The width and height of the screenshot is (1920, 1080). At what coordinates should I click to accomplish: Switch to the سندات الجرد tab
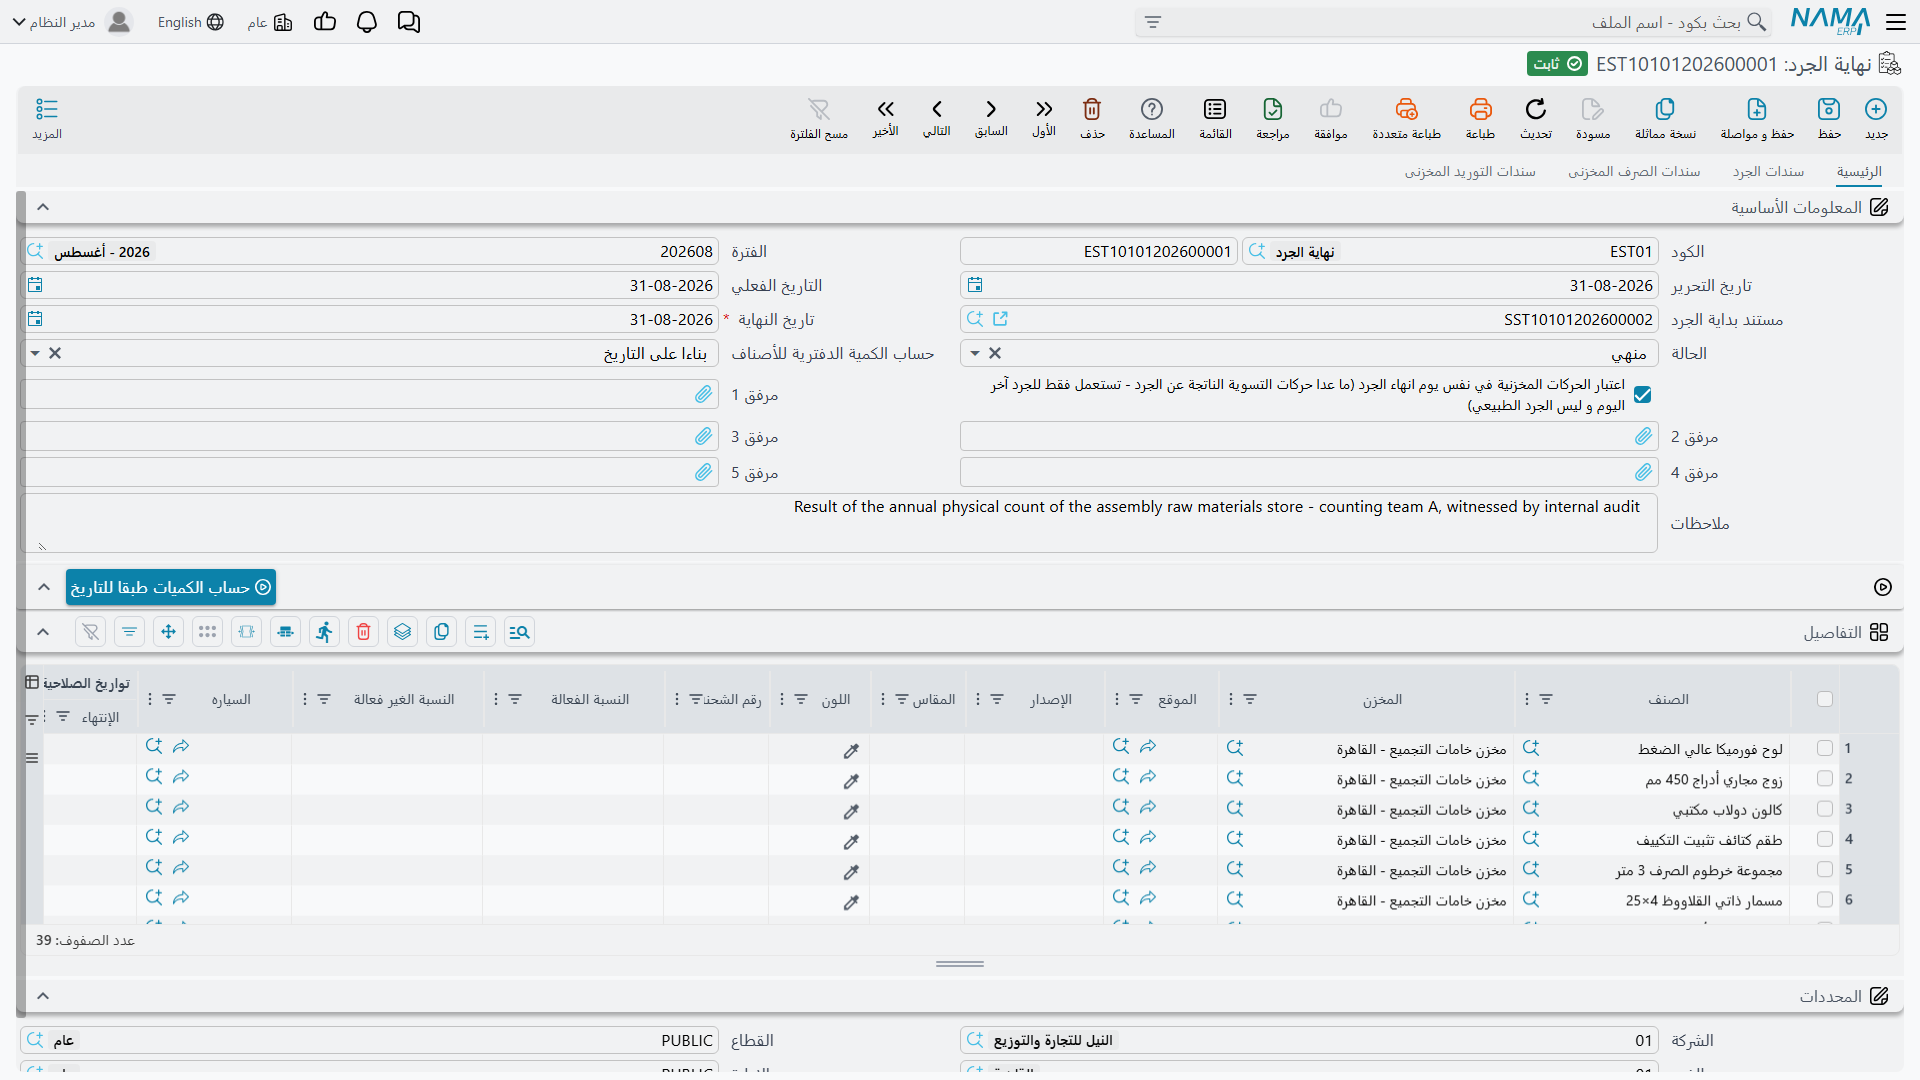point(1768,172)
